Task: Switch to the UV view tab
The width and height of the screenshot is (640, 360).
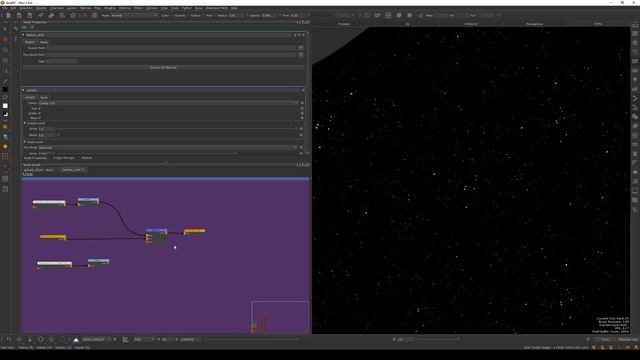Action: pos(407,24)
